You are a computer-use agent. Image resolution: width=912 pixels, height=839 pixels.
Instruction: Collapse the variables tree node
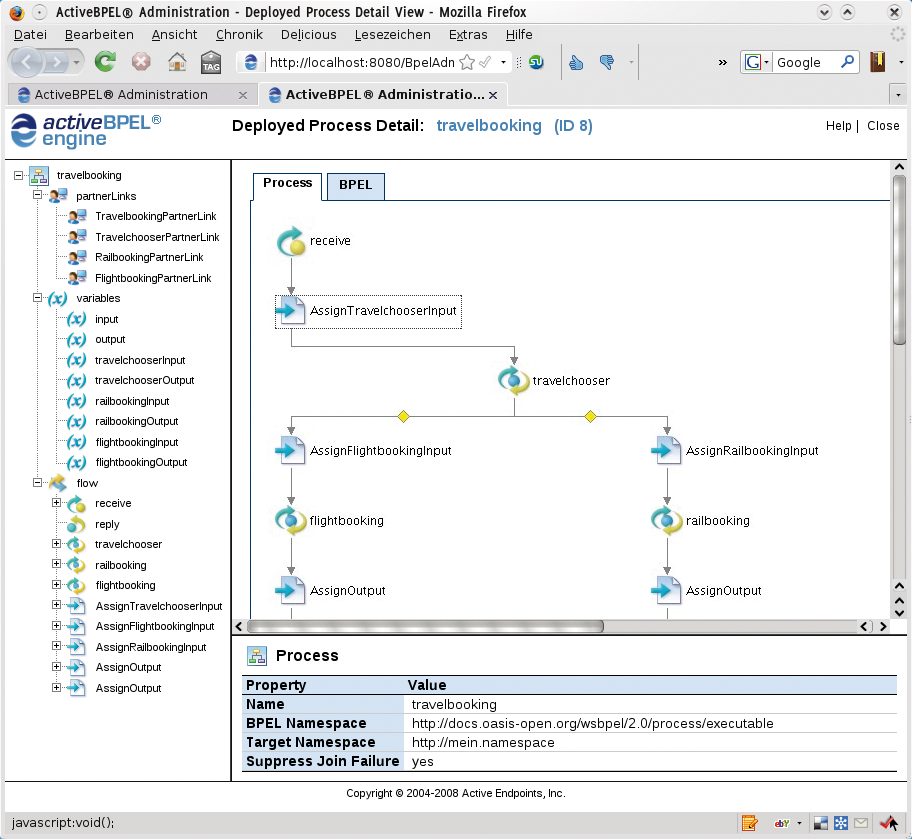(x=38, y=298)
